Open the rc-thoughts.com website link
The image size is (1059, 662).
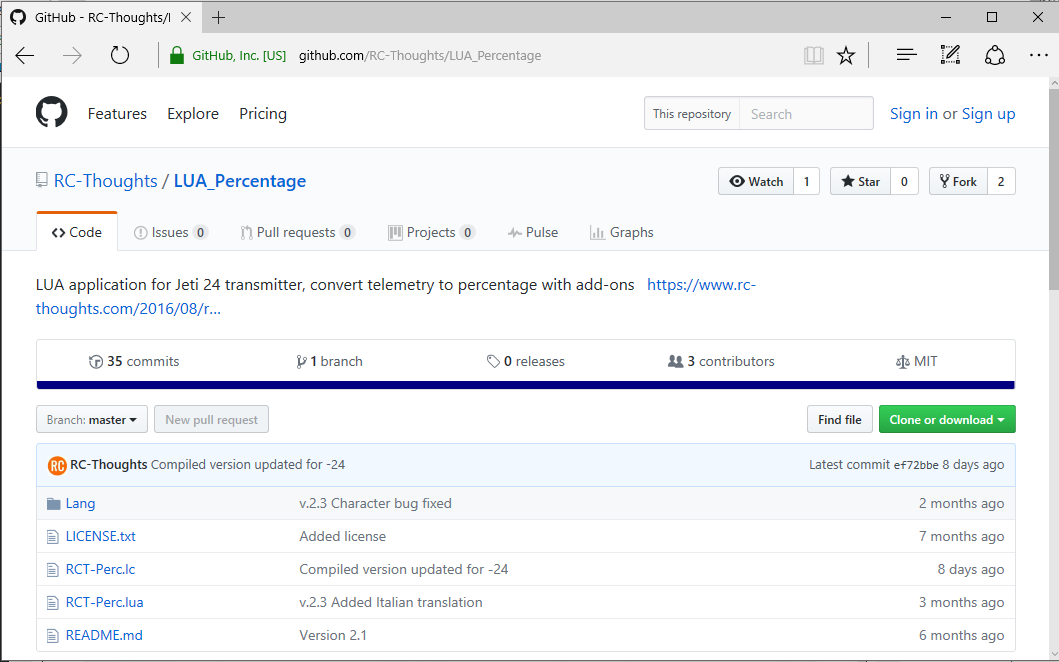(396, 297)
